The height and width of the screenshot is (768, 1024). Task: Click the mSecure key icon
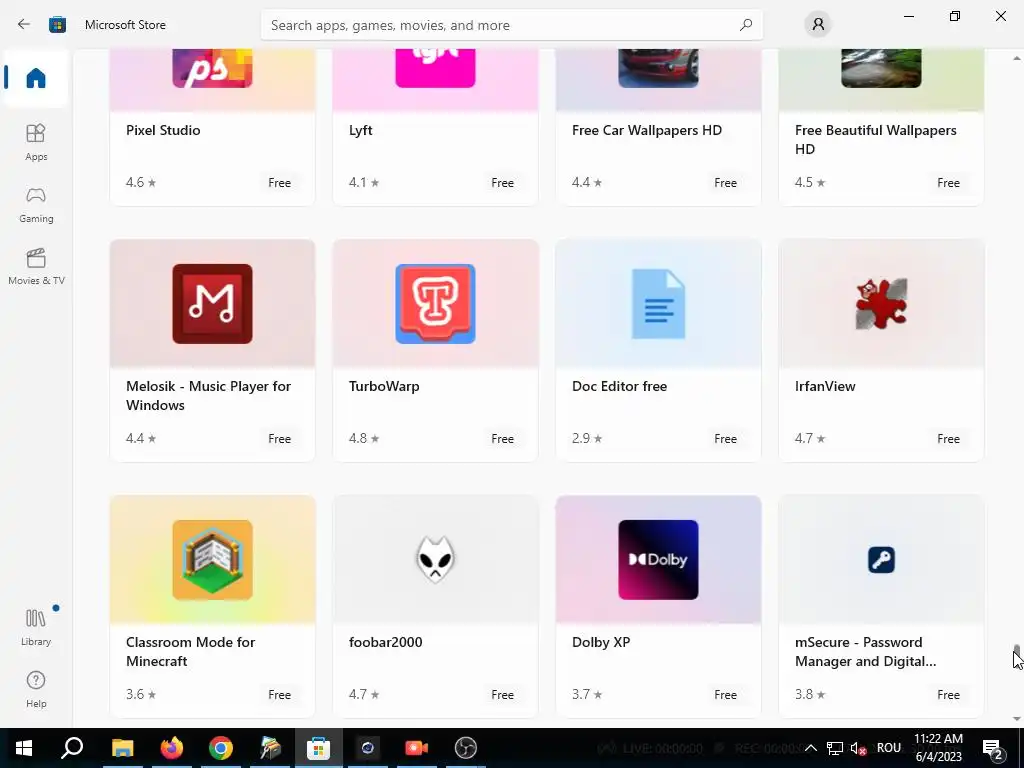point(881,560)
